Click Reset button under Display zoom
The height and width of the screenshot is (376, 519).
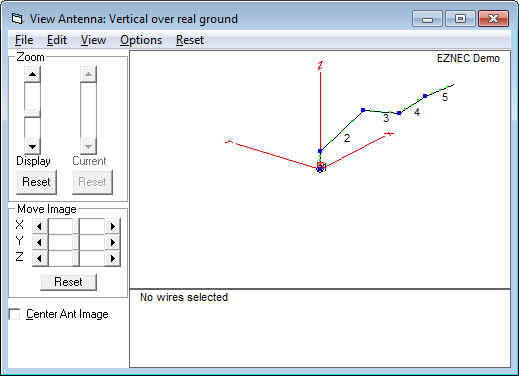36,182
